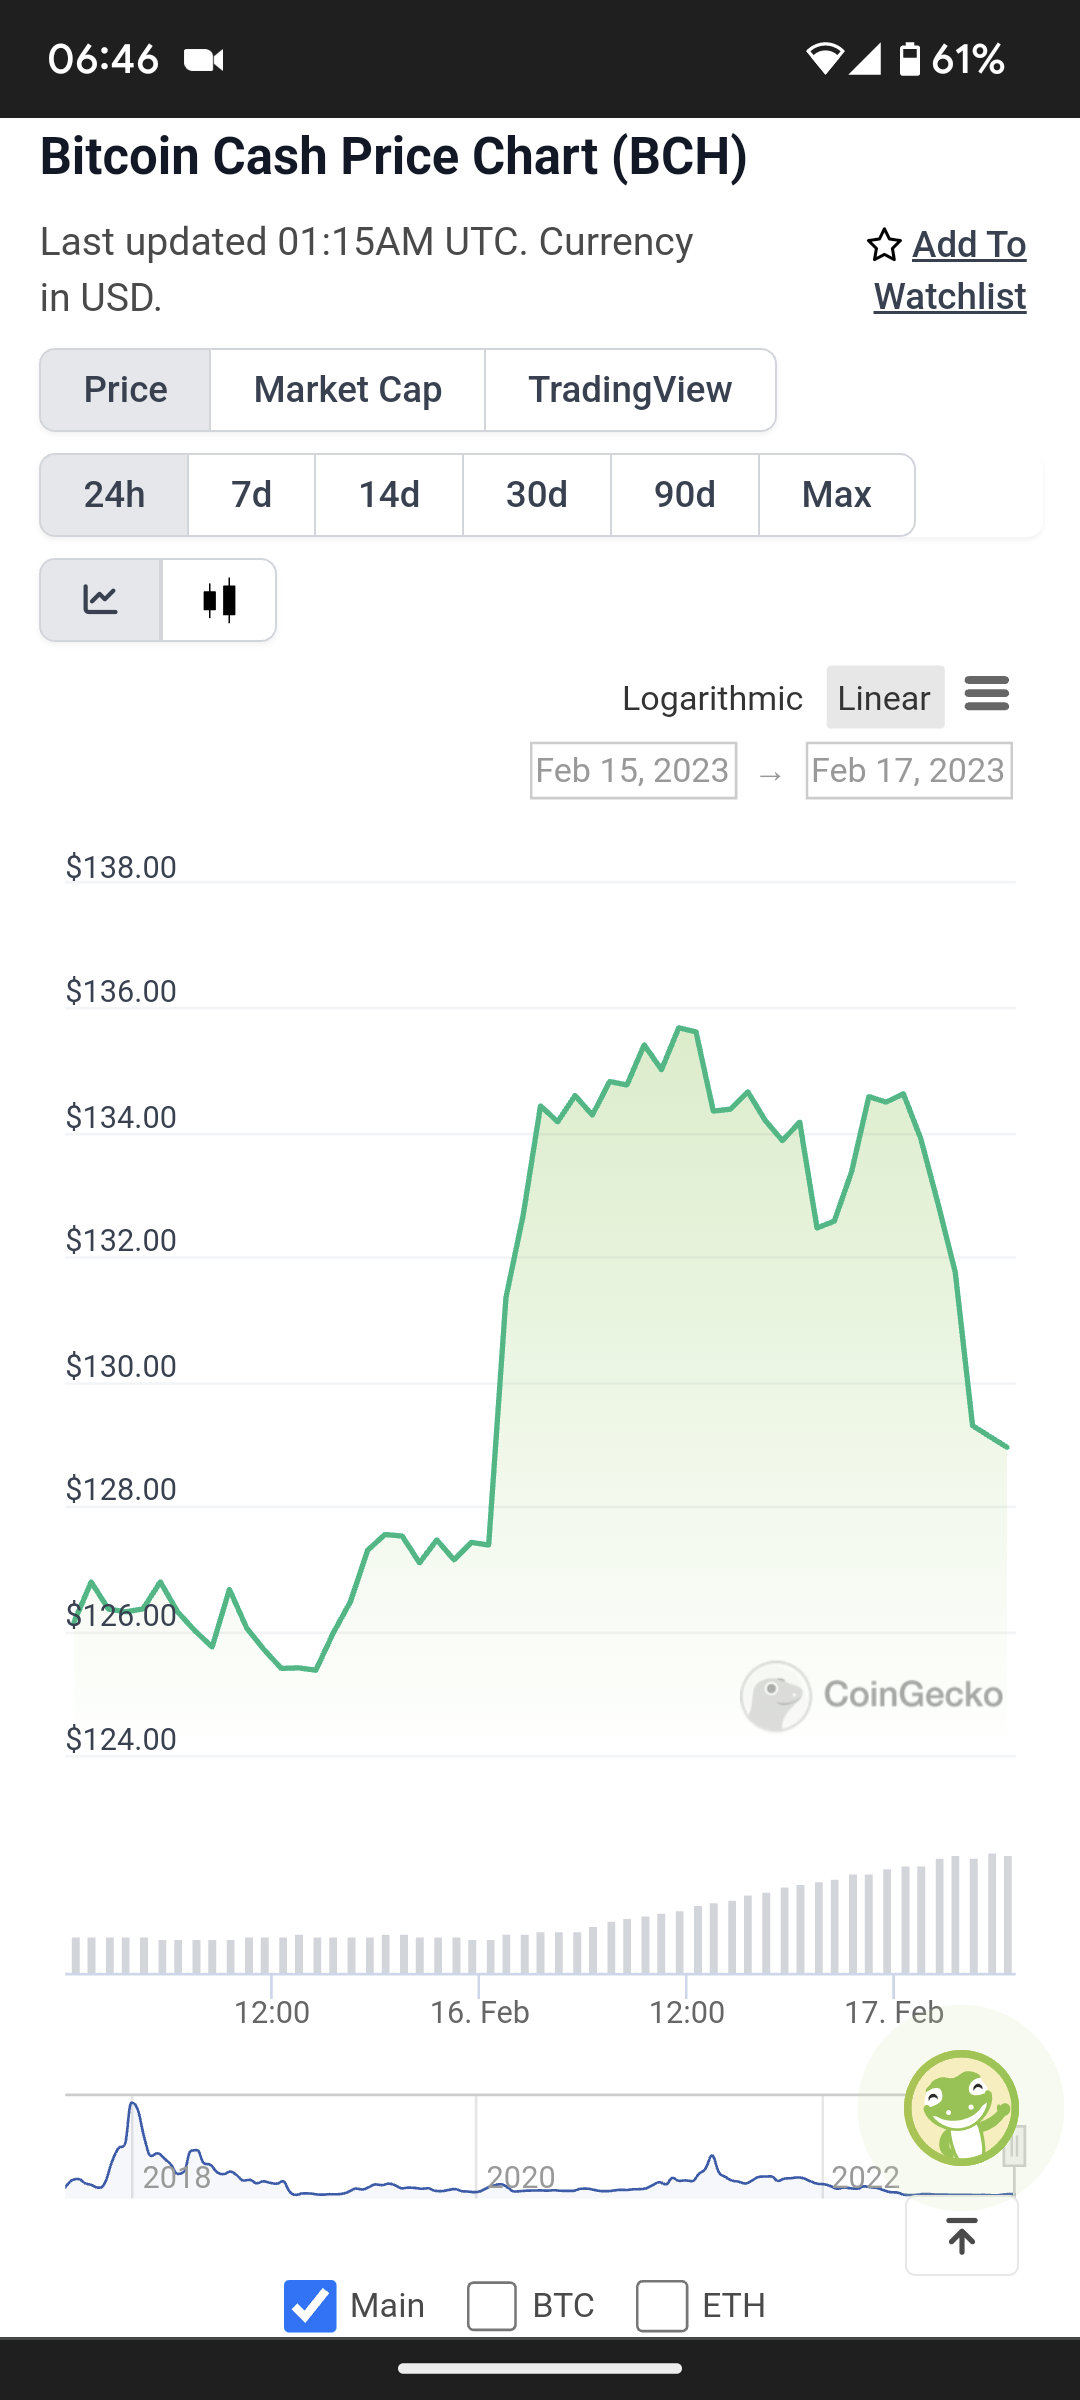This screenshot has height=2400, width=1080.
Task: Enable the ETH comparison checkbox
Action: (x=662, y=2306)
